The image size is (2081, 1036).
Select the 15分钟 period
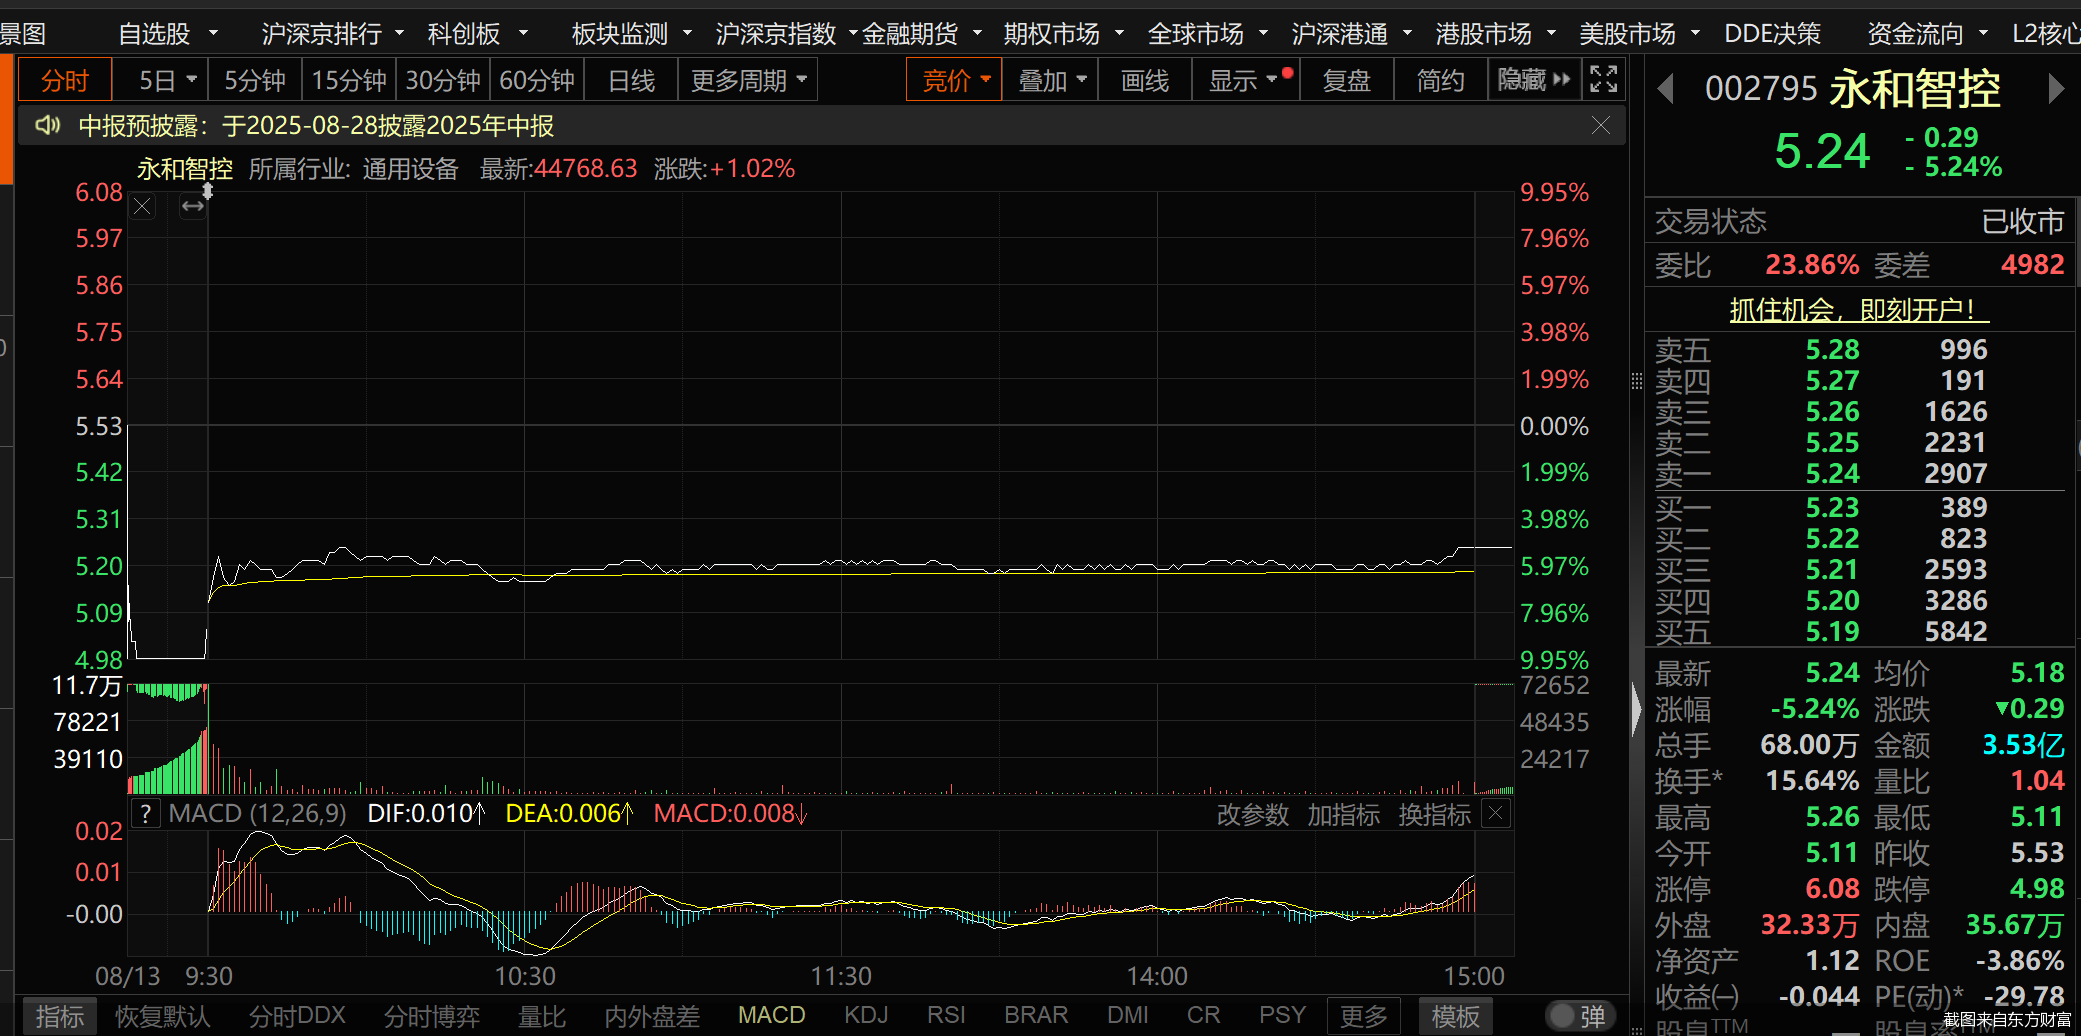point(349,80)
